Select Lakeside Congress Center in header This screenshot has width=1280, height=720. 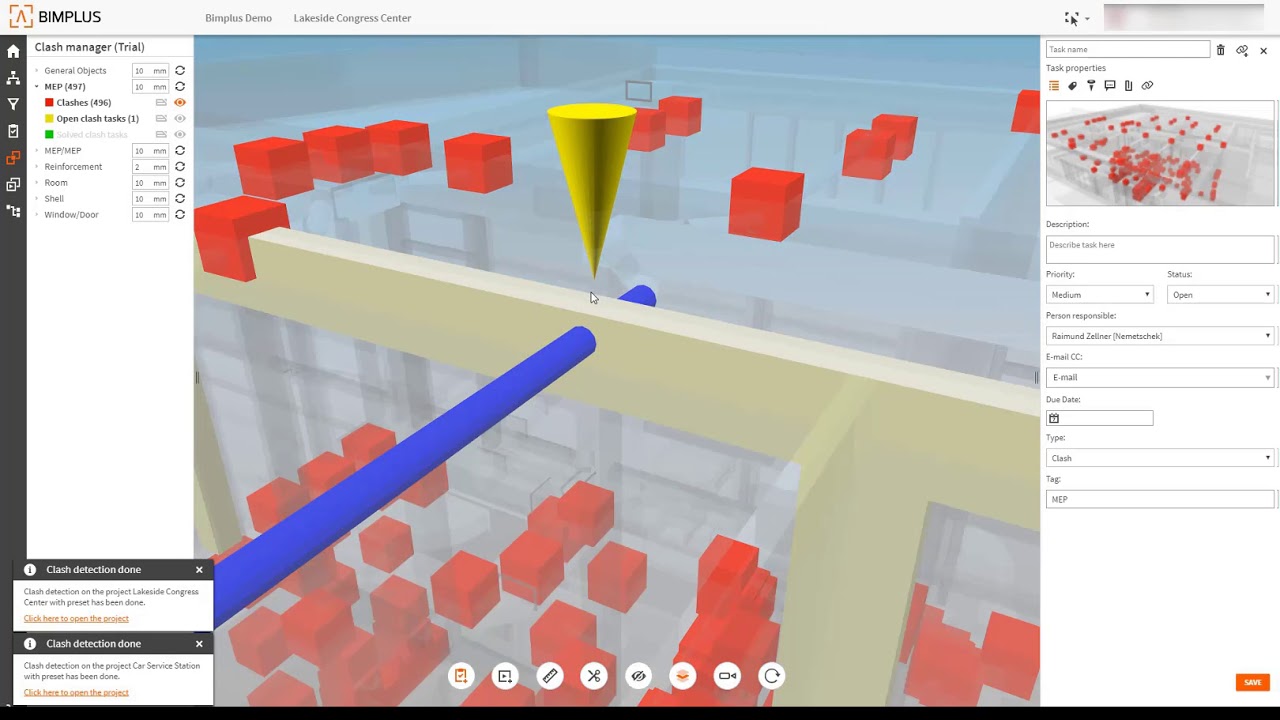pos(352,18)
